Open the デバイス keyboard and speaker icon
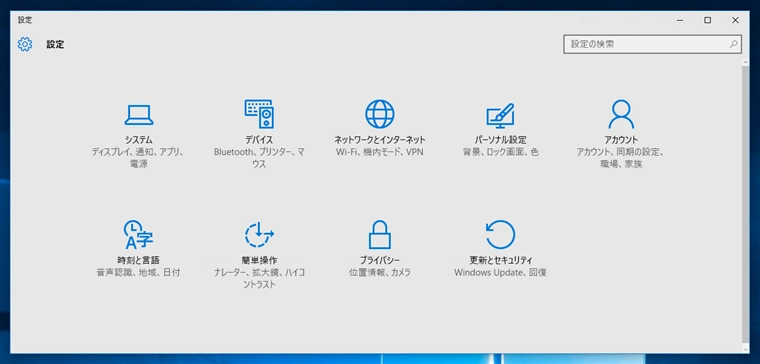The image size is (760, 364). [x=259, y=114]
